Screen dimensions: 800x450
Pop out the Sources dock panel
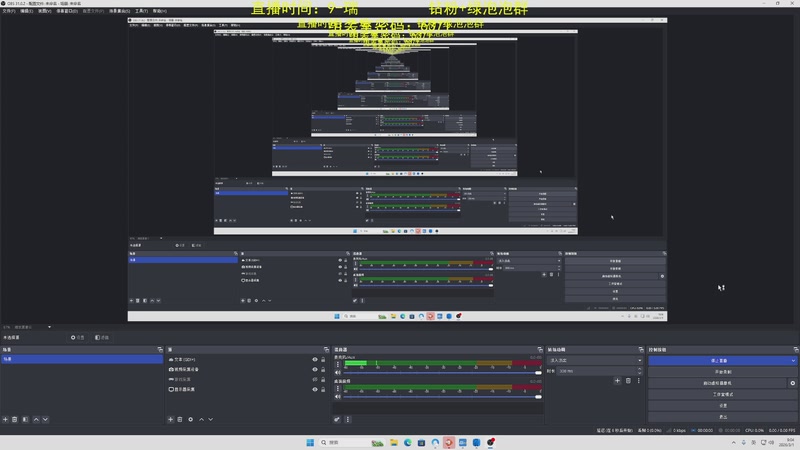[327, 349]
